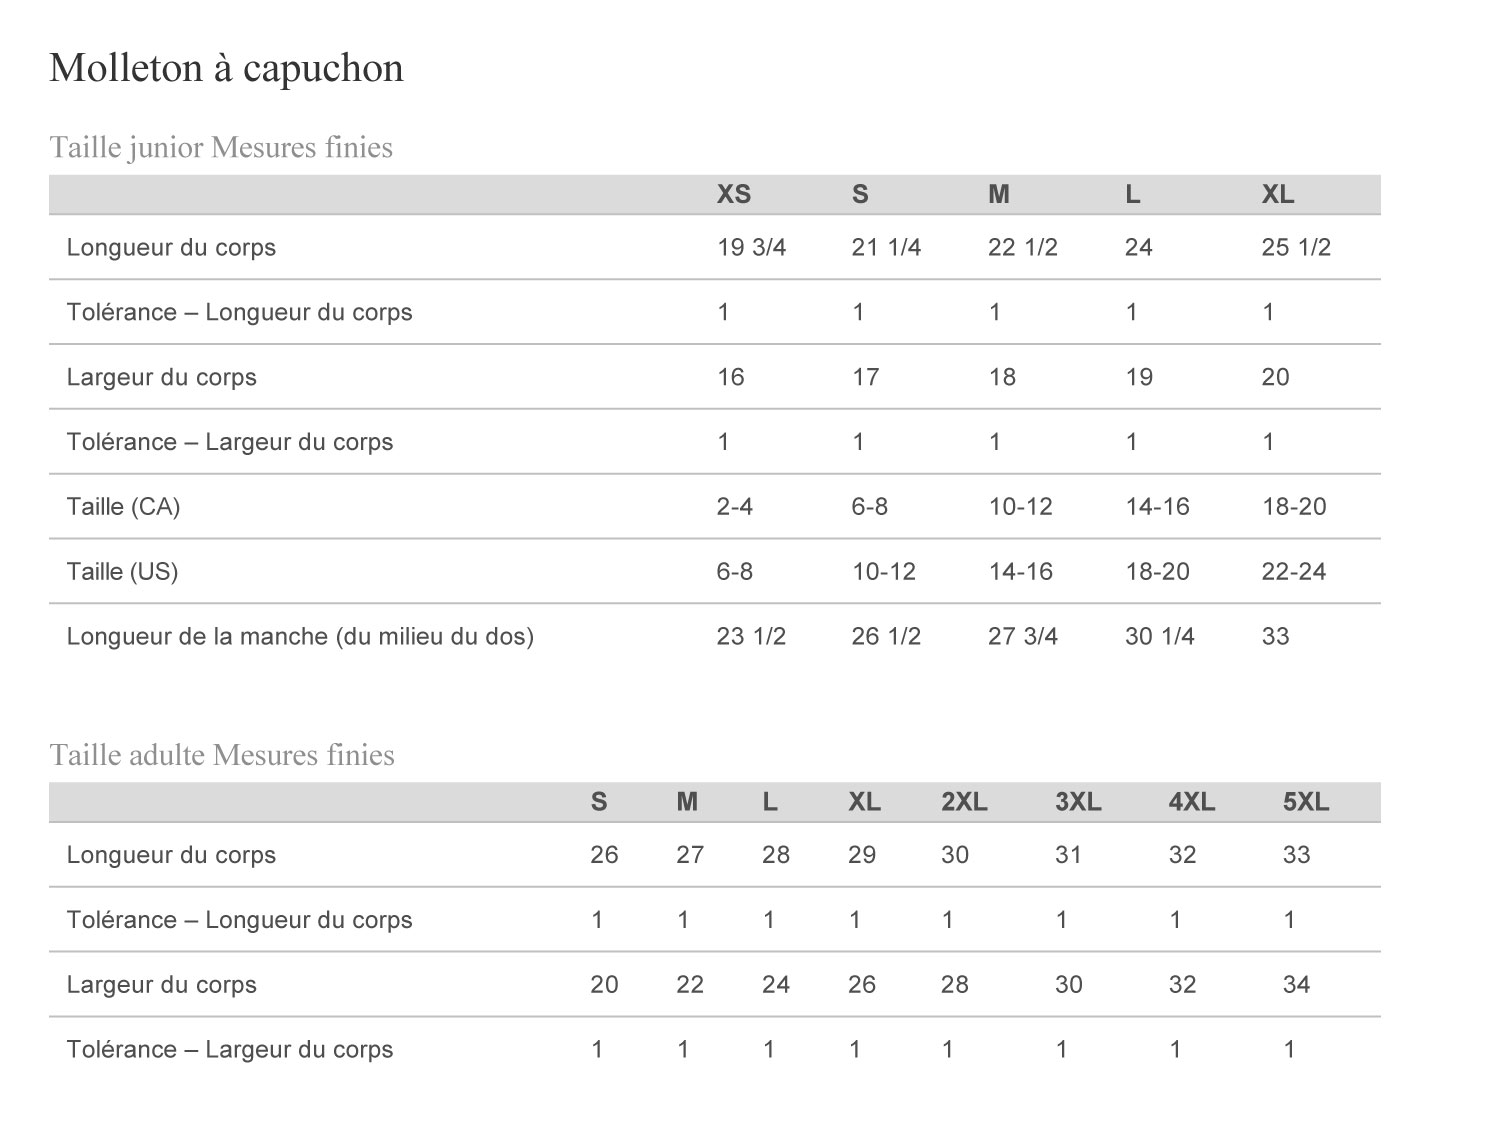1500x1137 pixels.
Task: Select the 26 body length value for adult S
Action: coord(604,854)
